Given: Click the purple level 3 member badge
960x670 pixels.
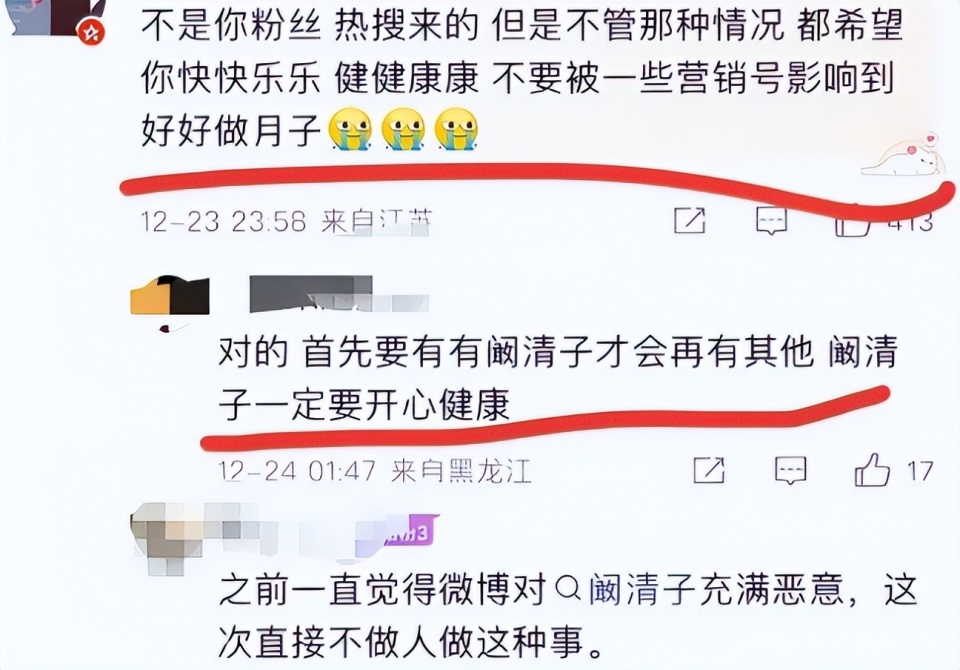Looking at the screenshot, I should pos(411,531).
